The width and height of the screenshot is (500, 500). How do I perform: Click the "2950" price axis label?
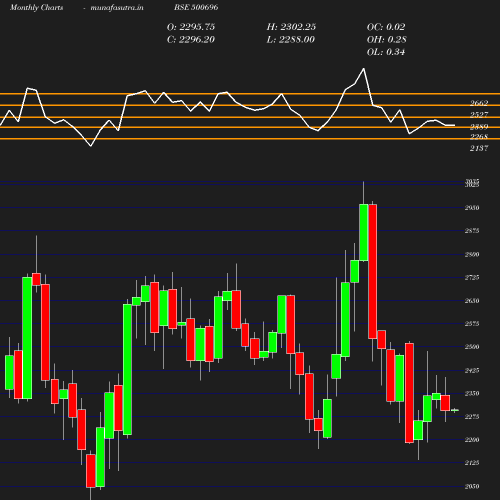[472, 208]
